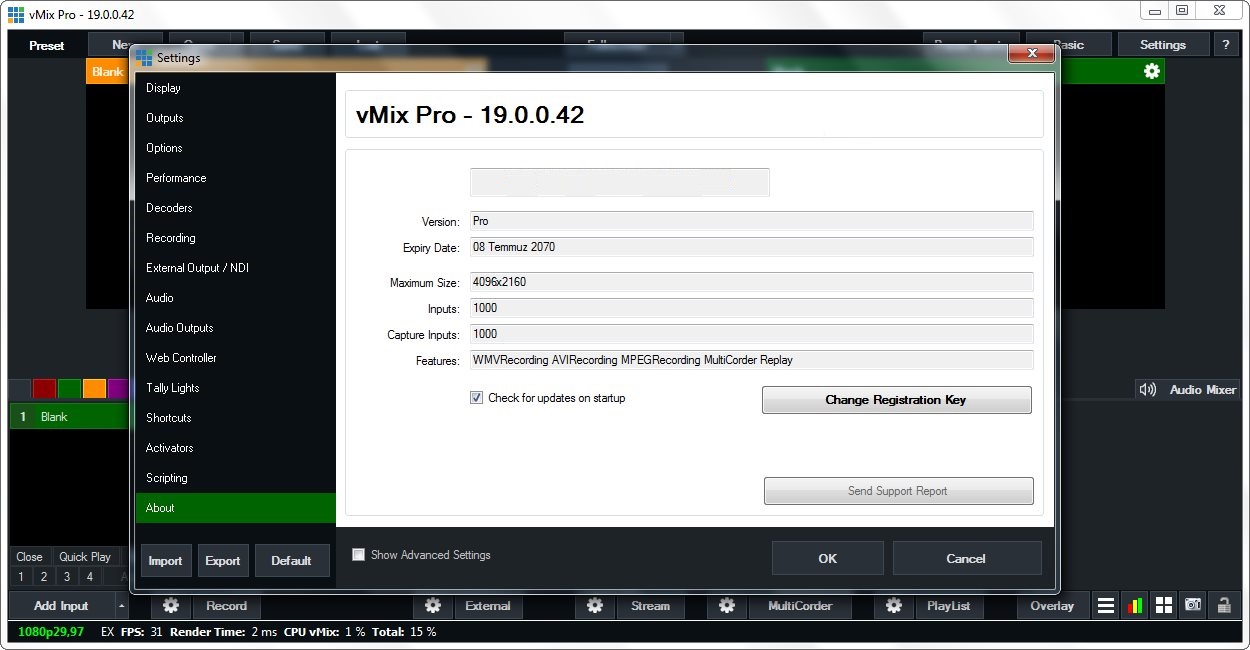Take a snapshot with camera icon
The image size is (1250, 650).
[x=1193, y=606]
